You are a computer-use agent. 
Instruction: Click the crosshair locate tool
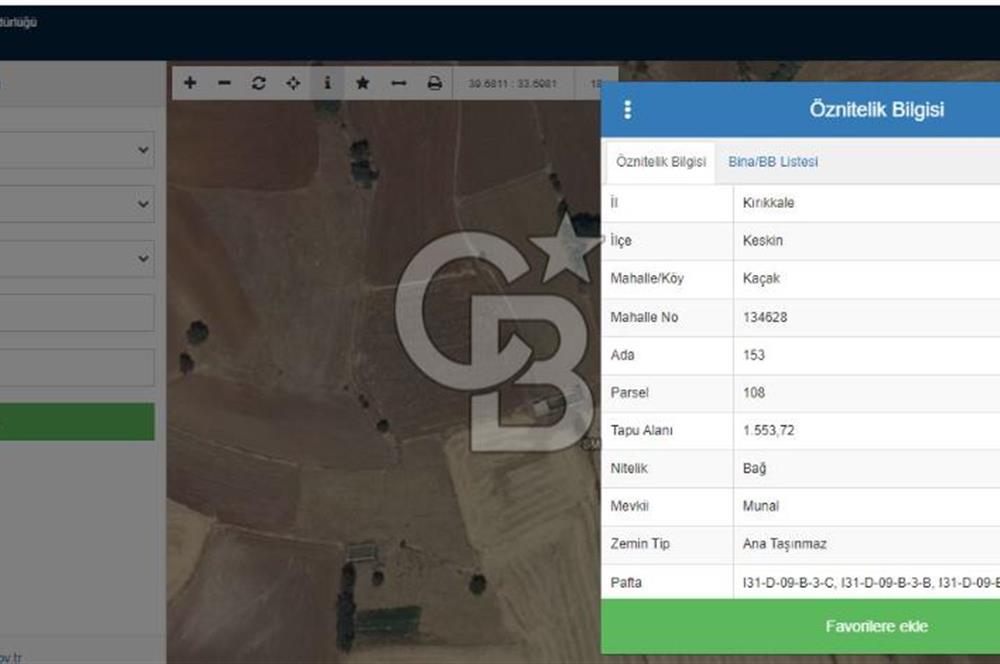[293, 84]
